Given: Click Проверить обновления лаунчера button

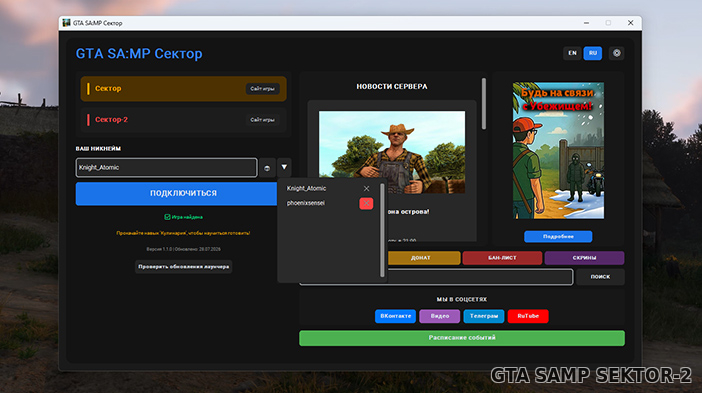Looking at the screenshot, I should (x=184, y=267).
